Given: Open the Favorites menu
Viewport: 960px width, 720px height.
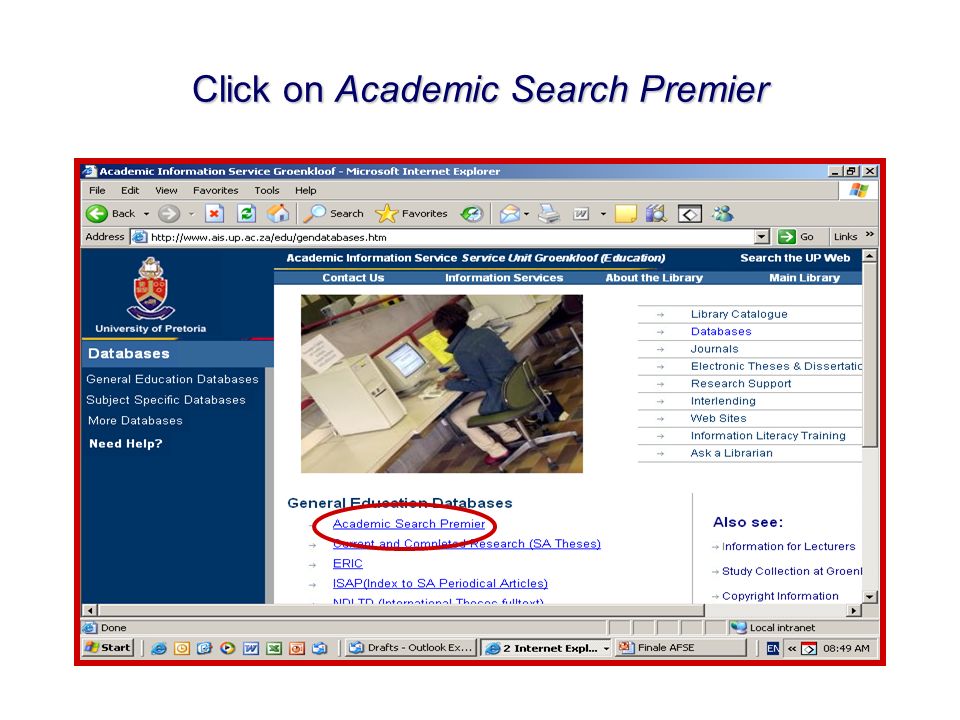Looking at the screenshot, I should (216, 190).
